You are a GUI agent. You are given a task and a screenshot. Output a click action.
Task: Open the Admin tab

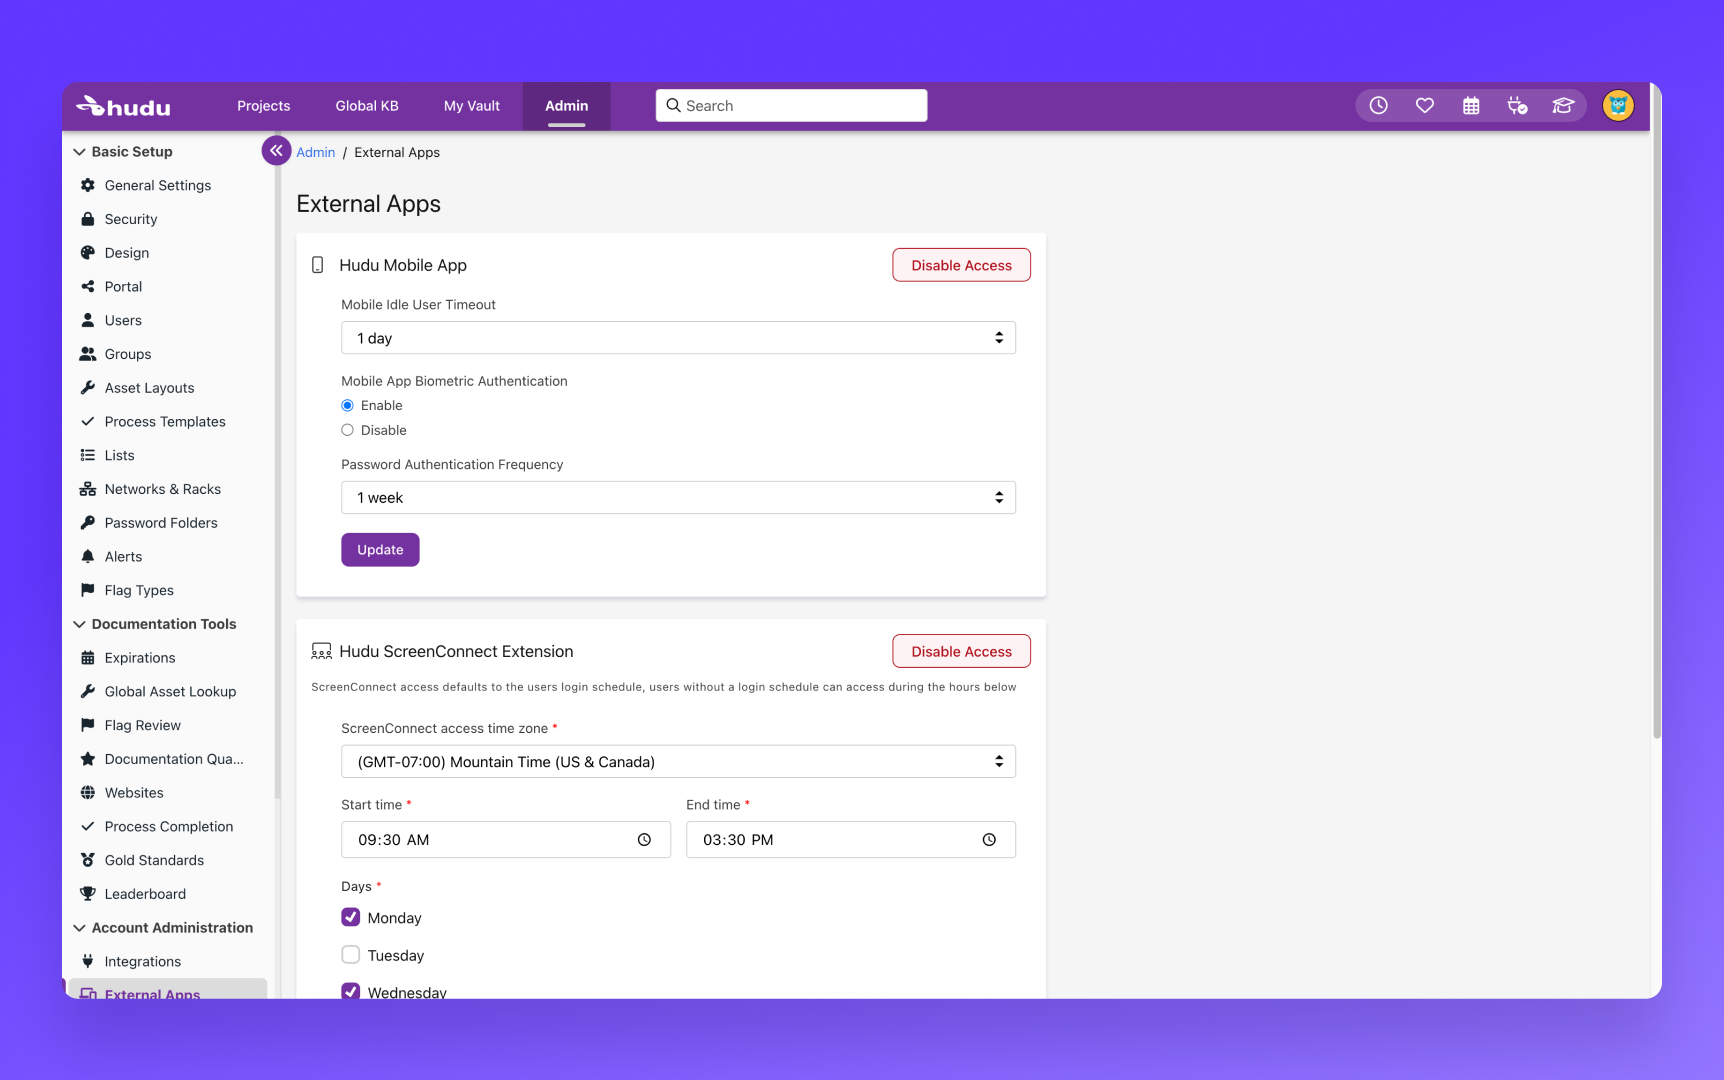[x=567, y=106]
